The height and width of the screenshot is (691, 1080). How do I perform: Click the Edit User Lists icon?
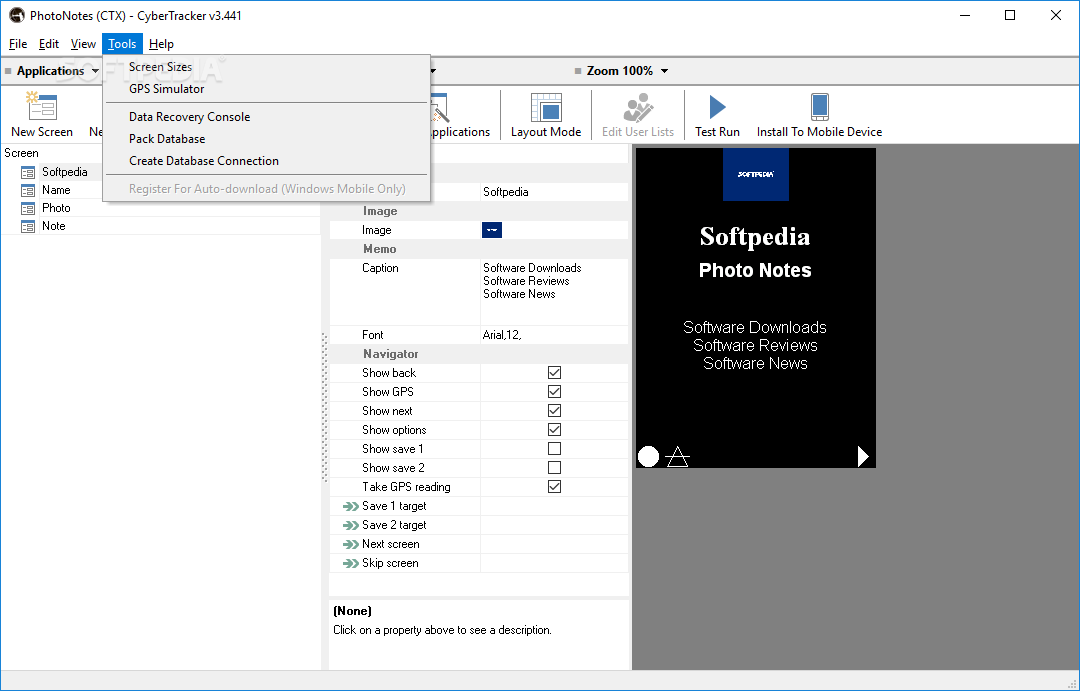pyautogui.click(x=638, y=107)
